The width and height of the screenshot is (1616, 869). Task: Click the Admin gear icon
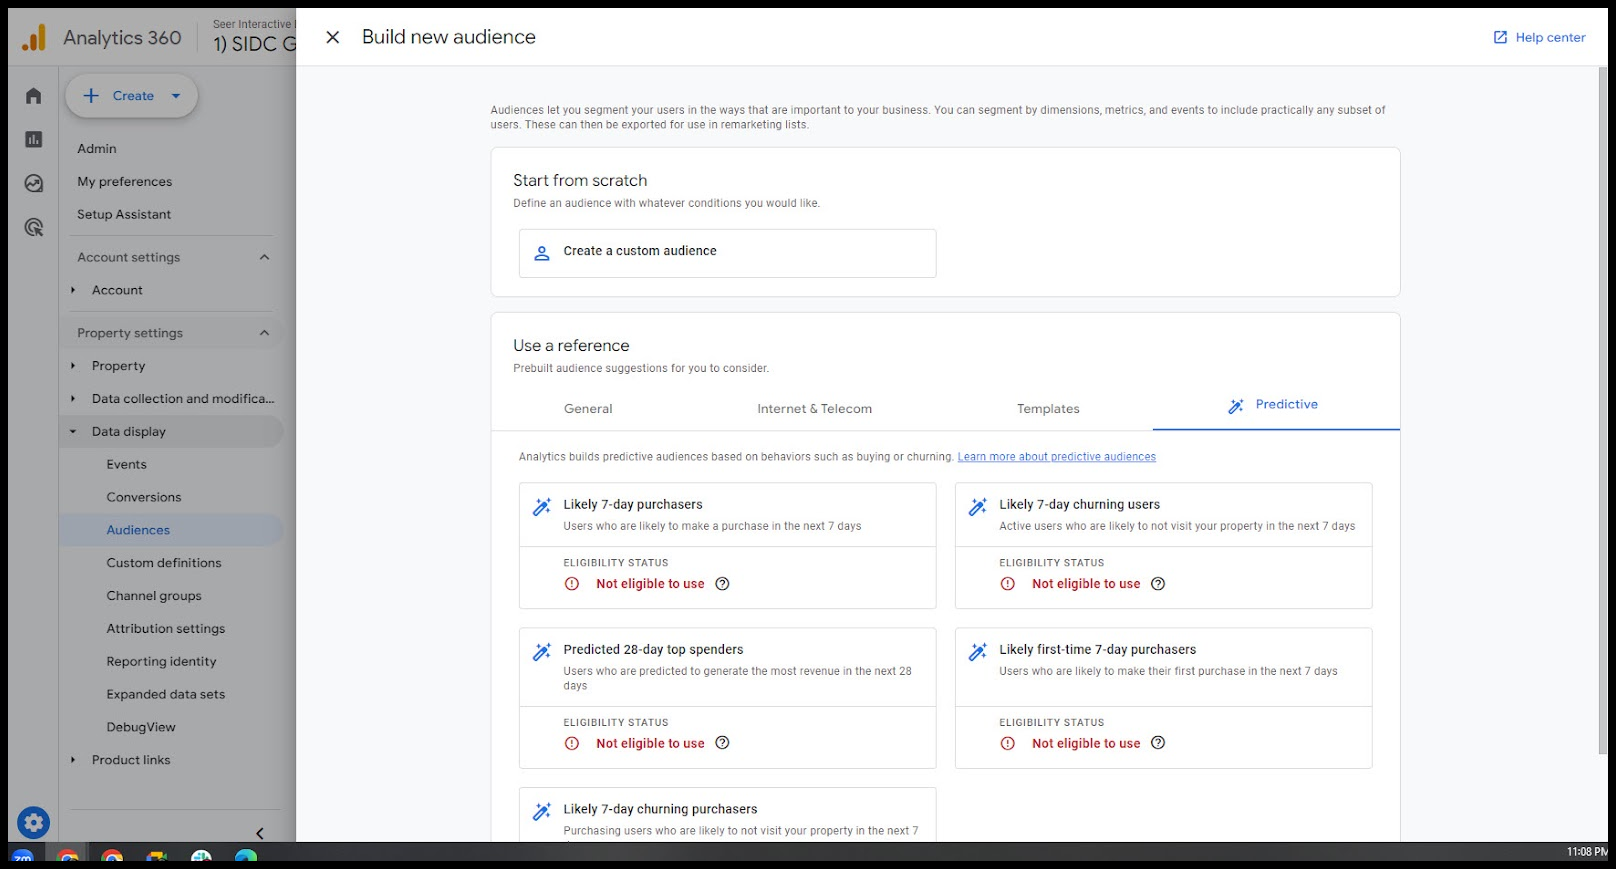[33, 822]
